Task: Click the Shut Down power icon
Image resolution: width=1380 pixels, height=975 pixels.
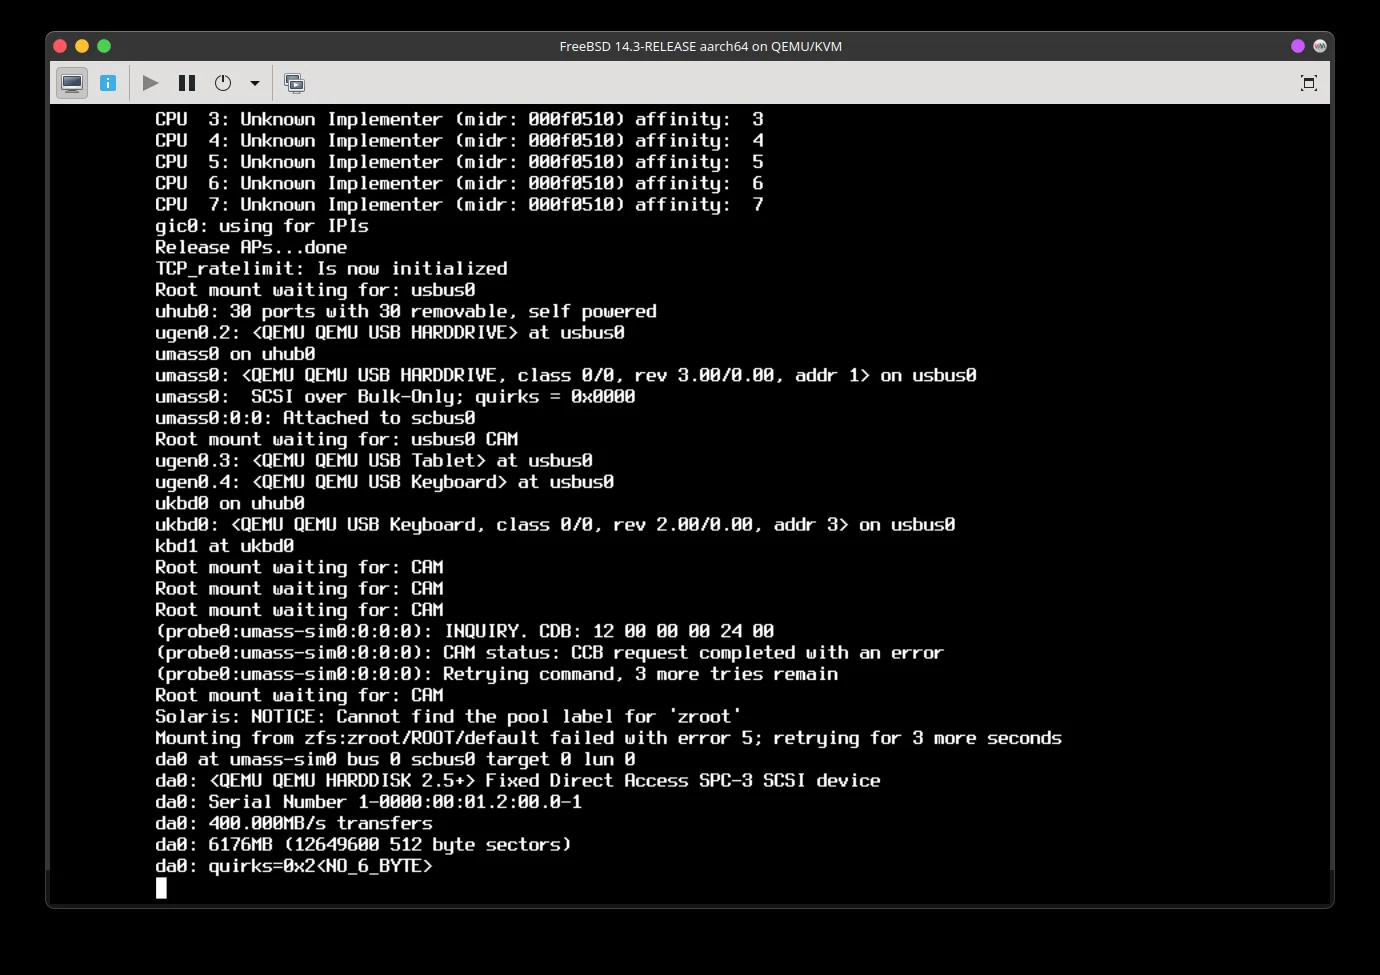Action: pos(223,83)
